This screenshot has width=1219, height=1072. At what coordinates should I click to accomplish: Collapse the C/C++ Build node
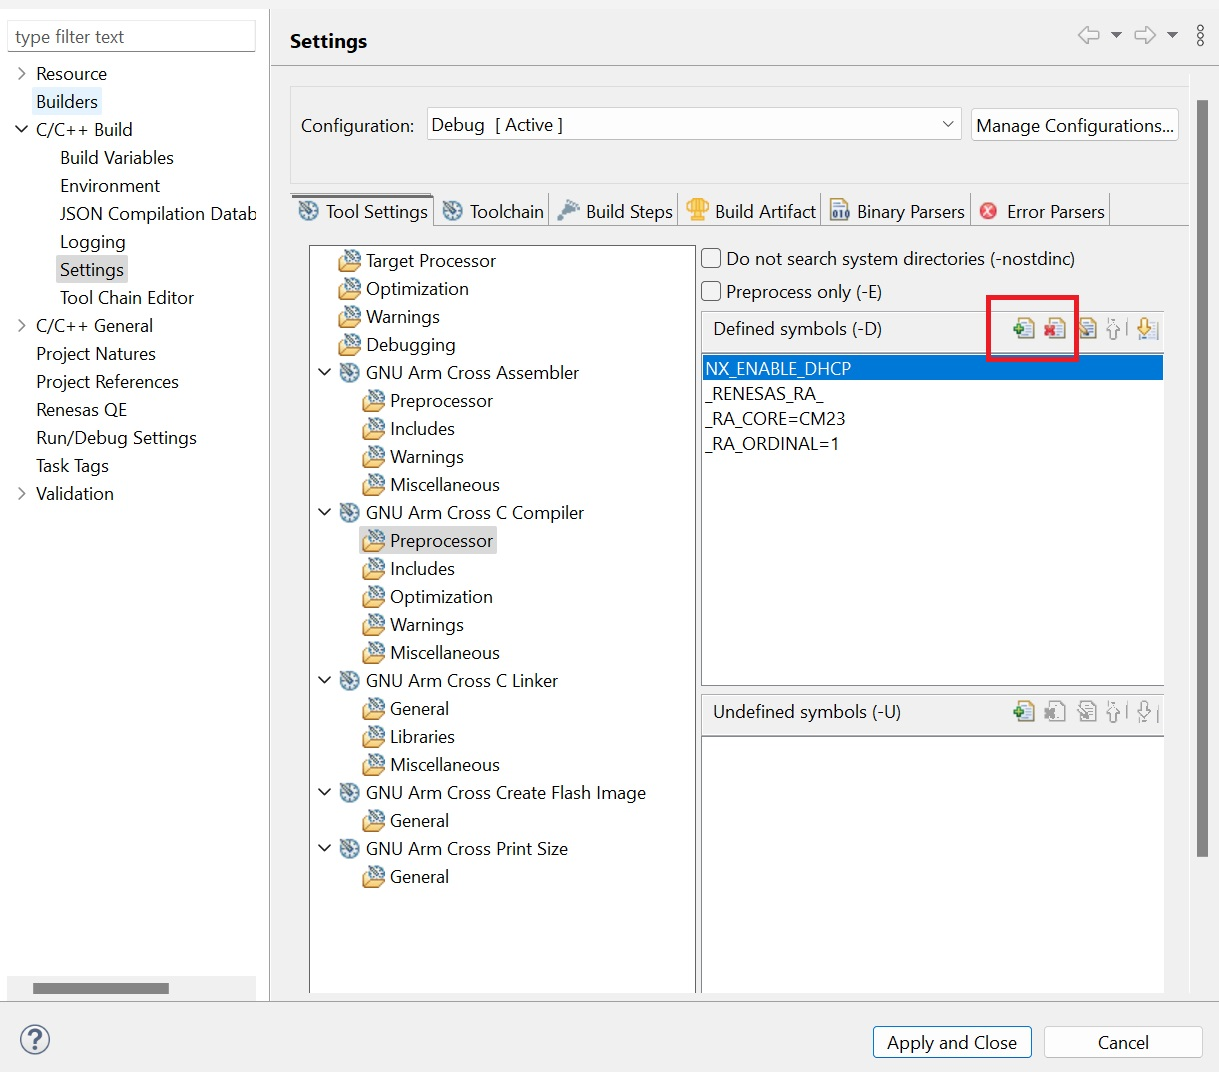[x=21, y=129]
